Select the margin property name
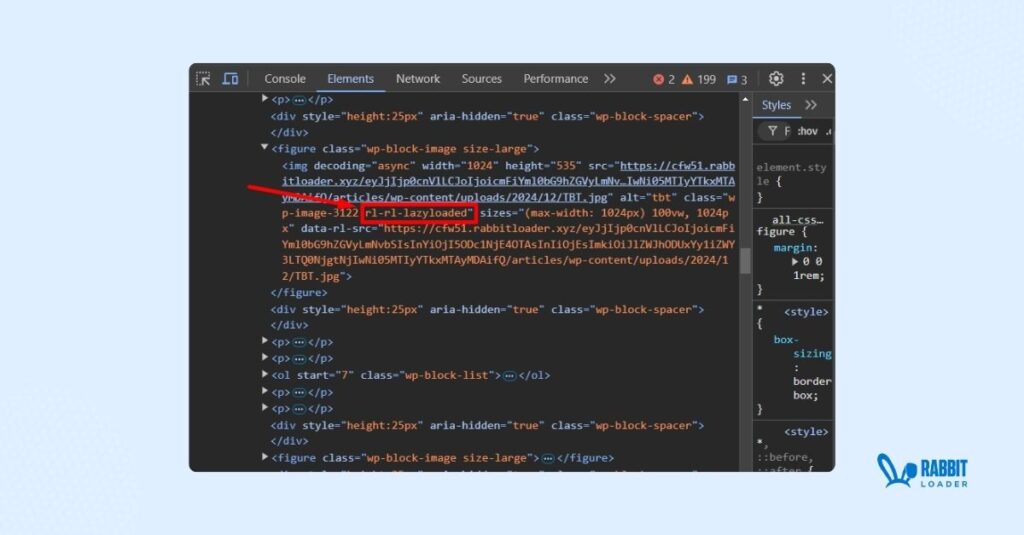Image resolution: width=1024 pixels, height=535 pixels. point(793,248)
